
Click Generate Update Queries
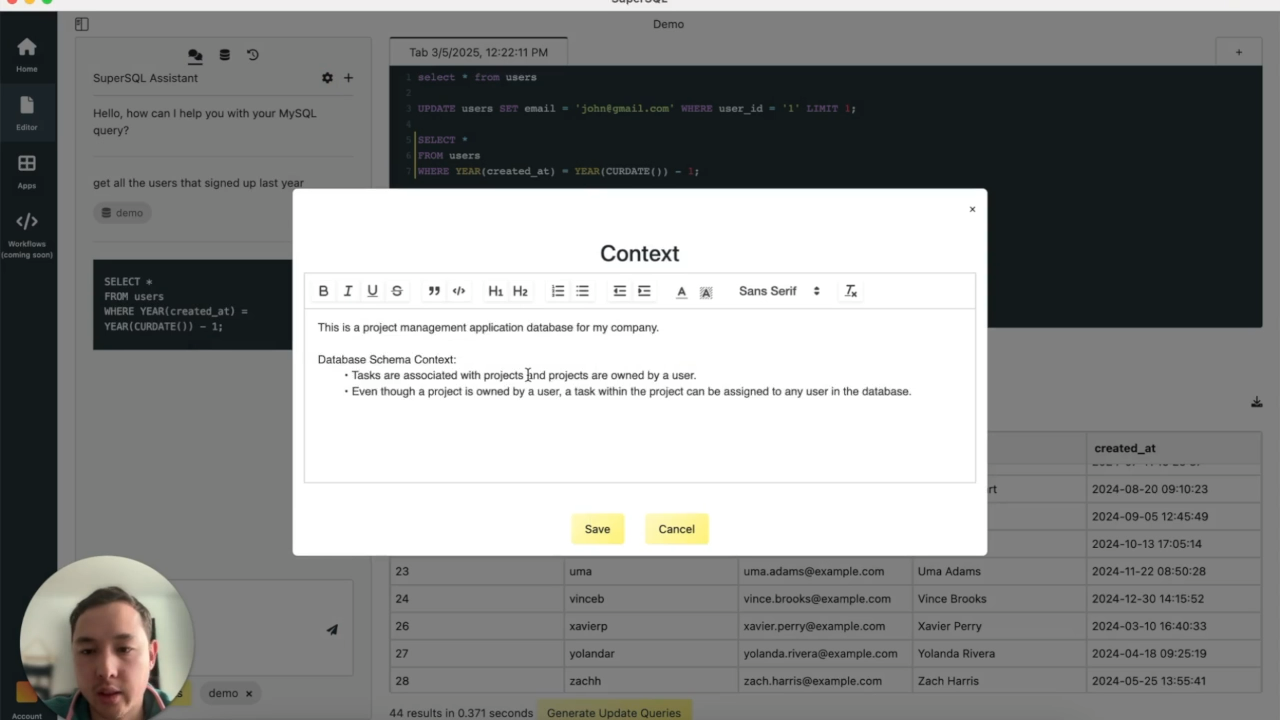(613, 712)
